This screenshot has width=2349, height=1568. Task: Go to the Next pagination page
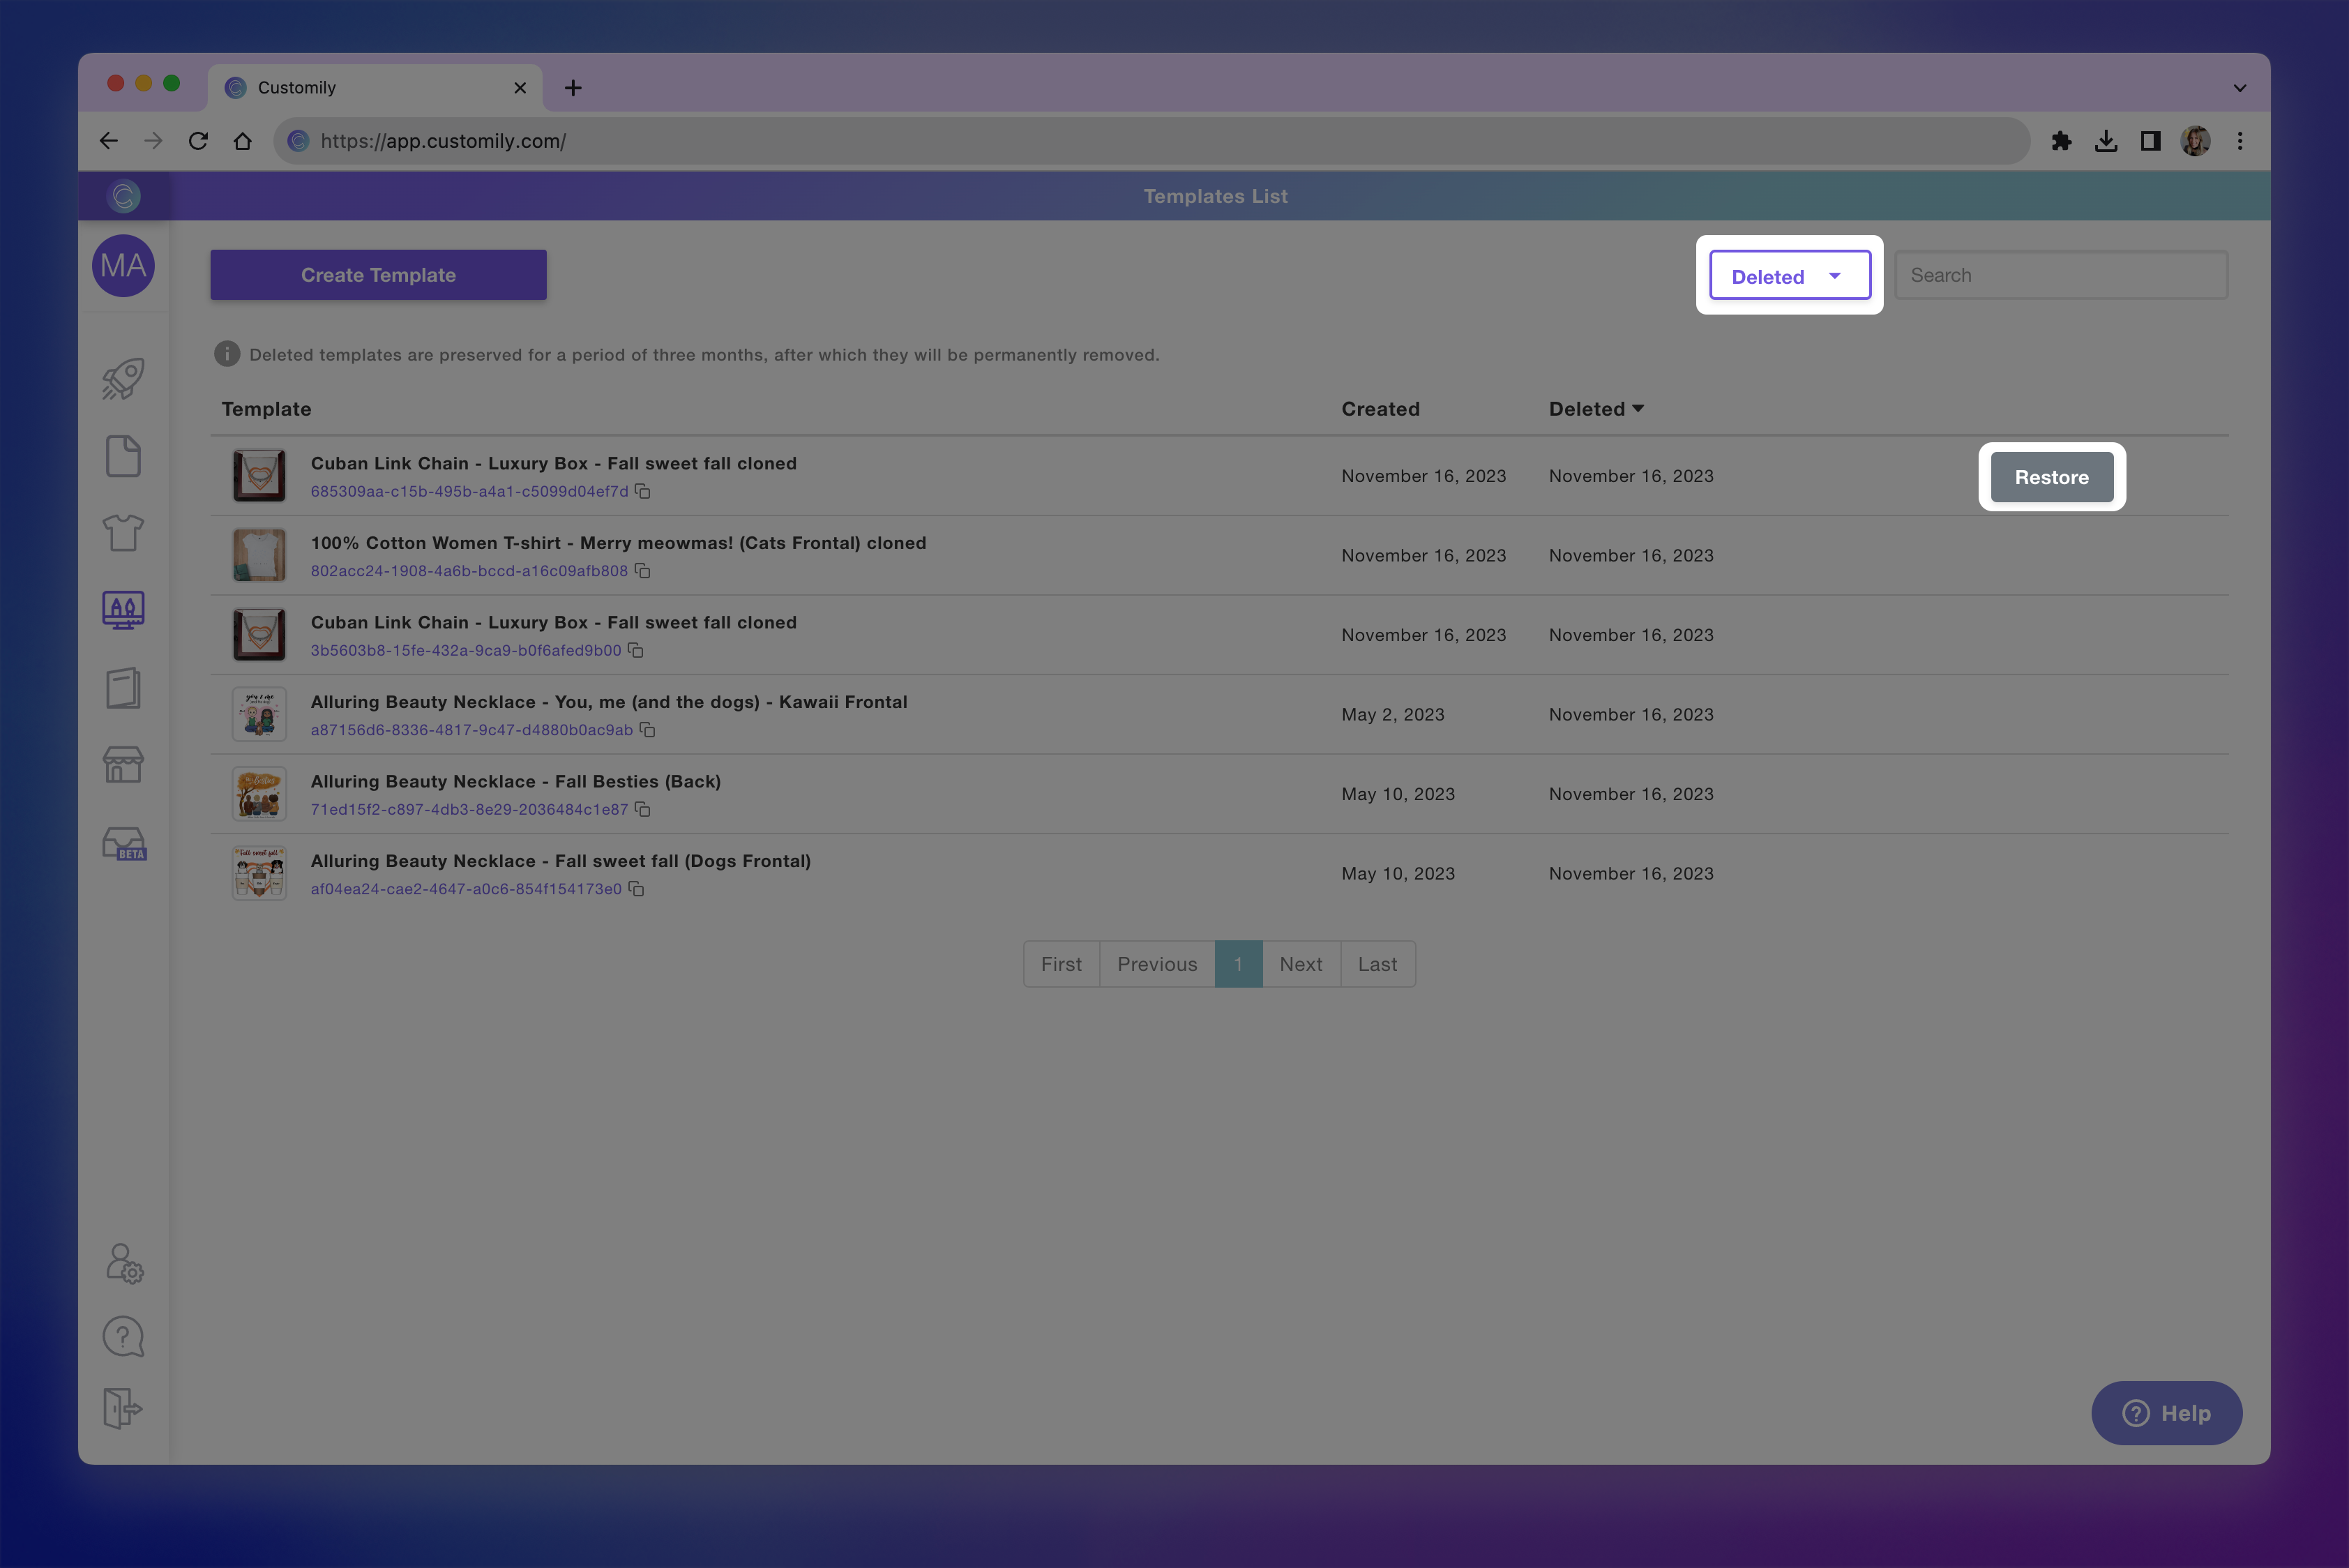pyautogui.click(x=1300, y=964)
